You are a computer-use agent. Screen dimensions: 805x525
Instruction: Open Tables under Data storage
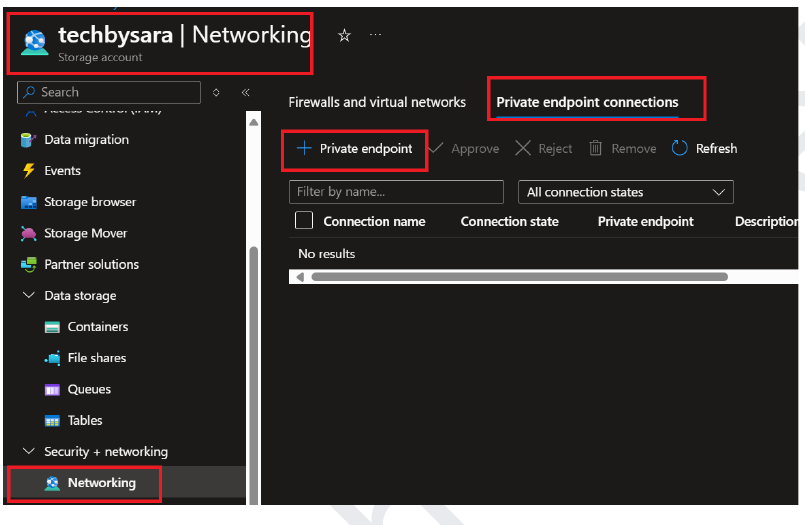85,421
